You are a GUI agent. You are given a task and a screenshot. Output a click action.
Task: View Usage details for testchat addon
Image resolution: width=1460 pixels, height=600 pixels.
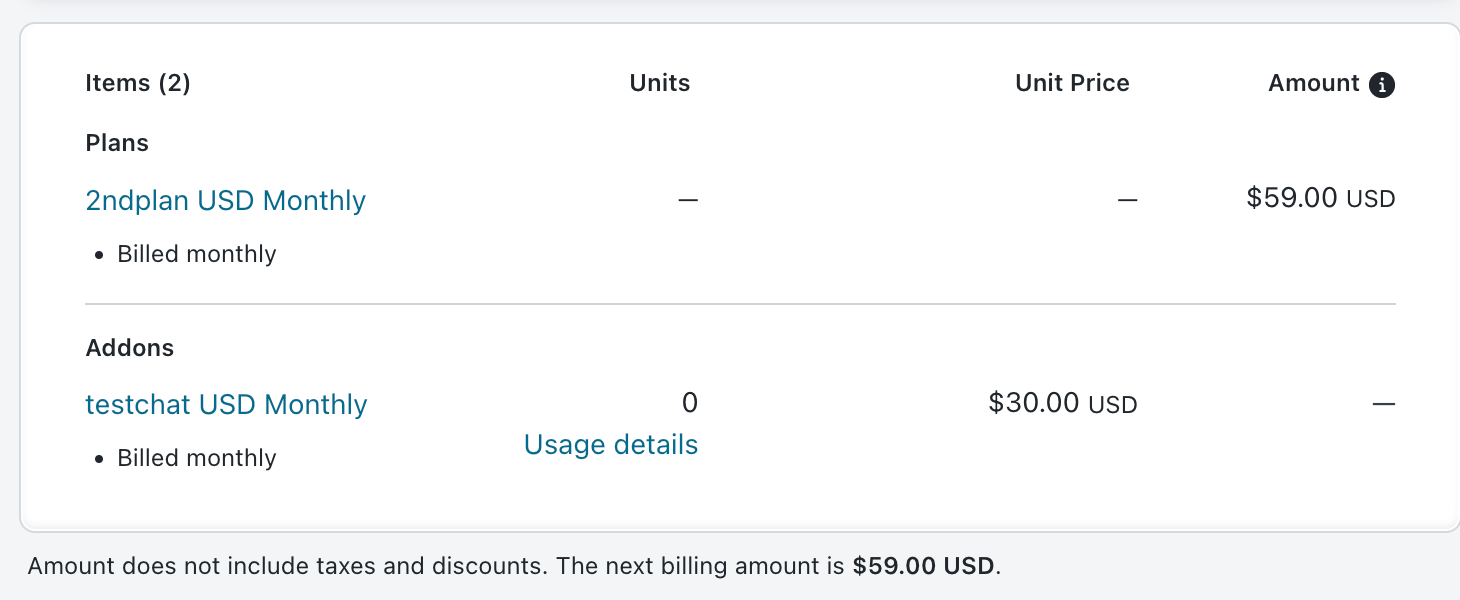610,445
